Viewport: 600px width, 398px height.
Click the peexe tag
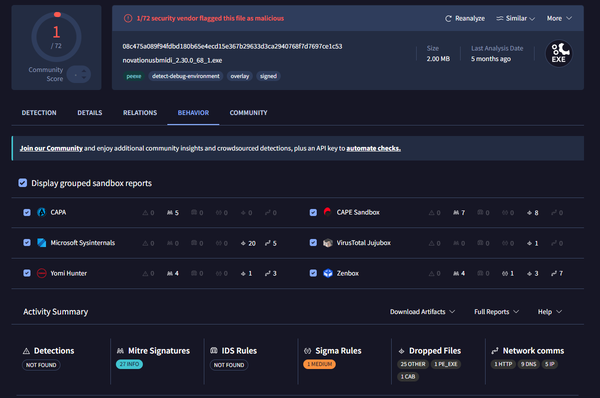tap(134, 76)
